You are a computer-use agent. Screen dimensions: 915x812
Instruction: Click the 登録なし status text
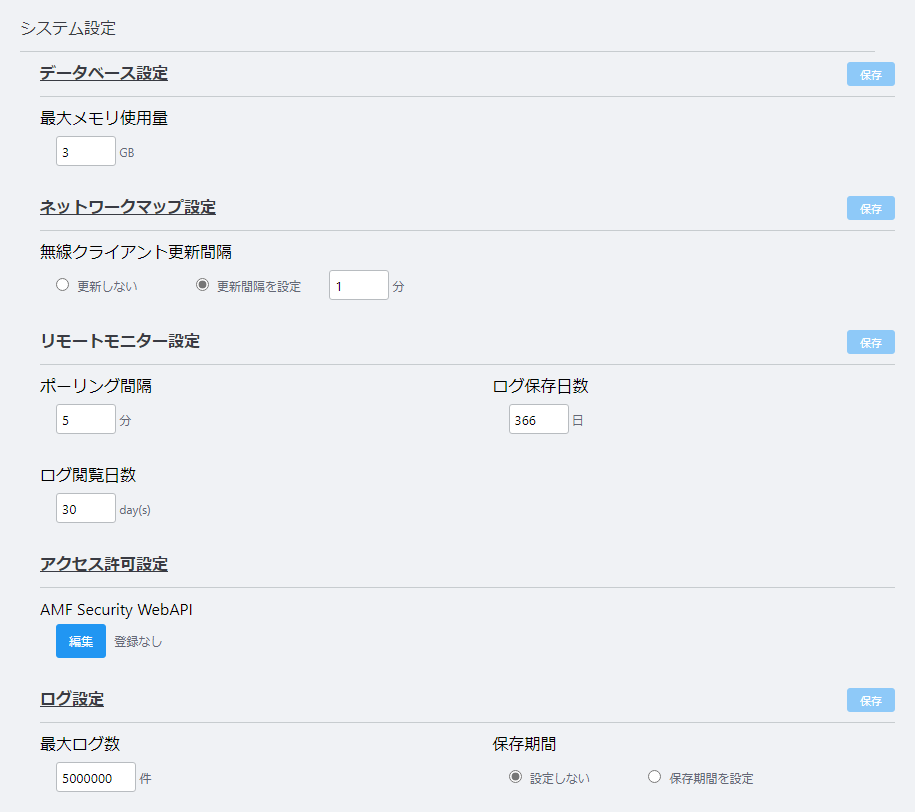tap(138, 642)
